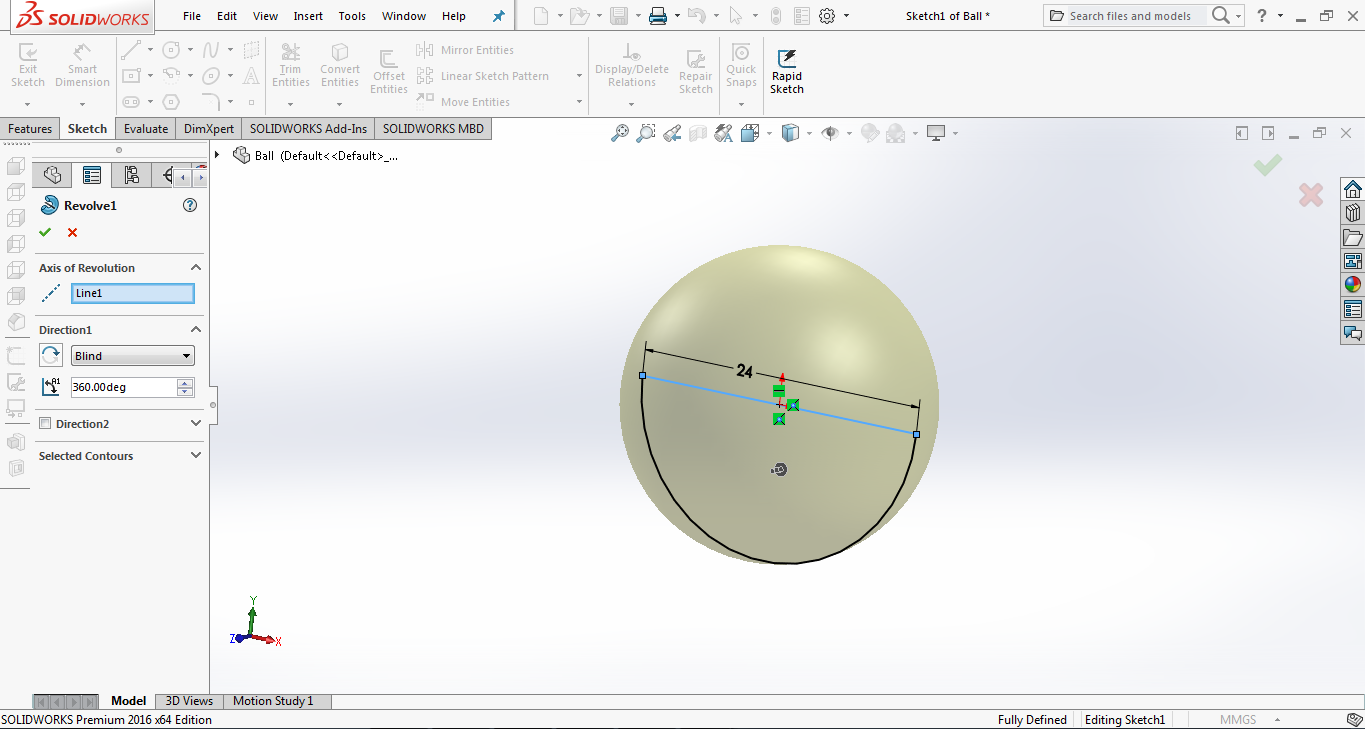Screen dimensions: 1365x729
Task: Switch to the ConfigurationManager tab
Action: (131, 176)
